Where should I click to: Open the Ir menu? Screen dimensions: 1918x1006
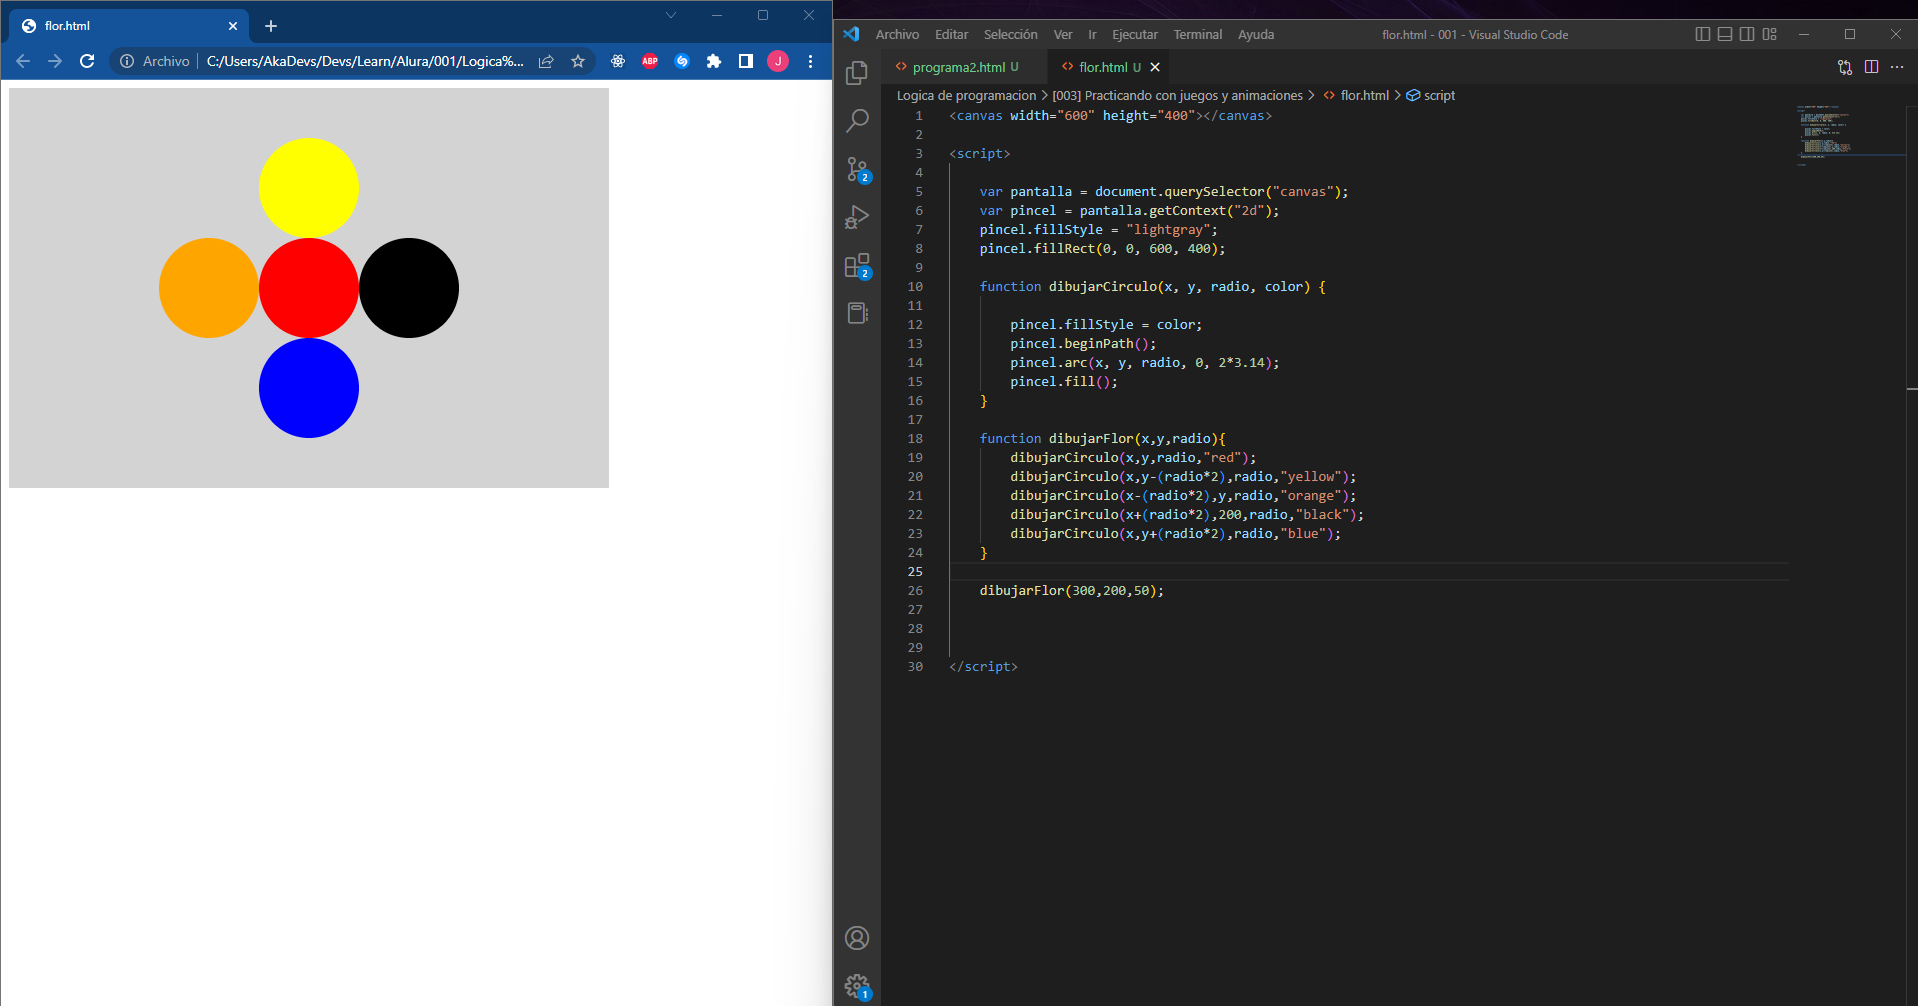[x=1092, y=34]
